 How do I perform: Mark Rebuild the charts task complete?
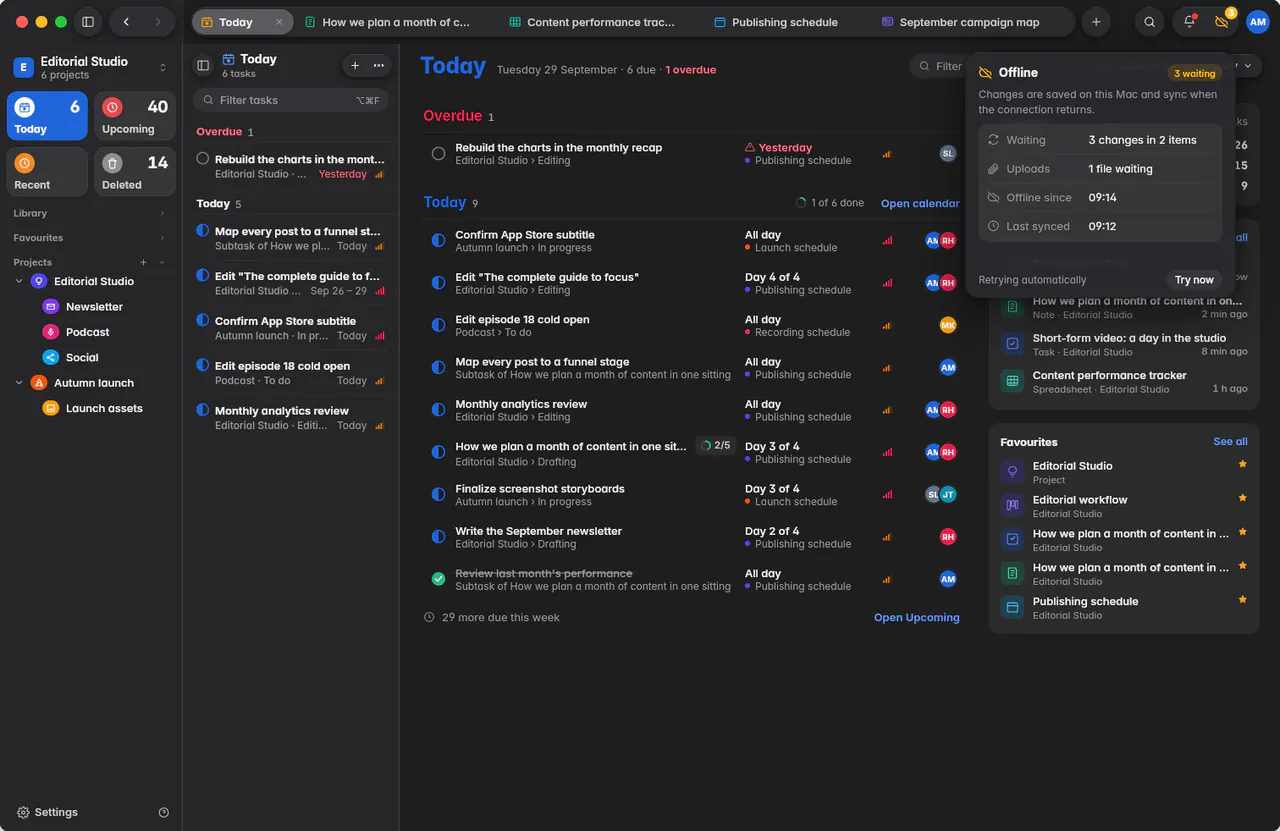[438, 153]
